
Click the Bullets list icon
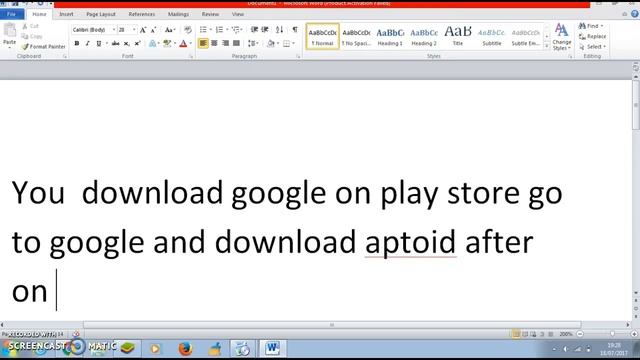coord(203,29)
